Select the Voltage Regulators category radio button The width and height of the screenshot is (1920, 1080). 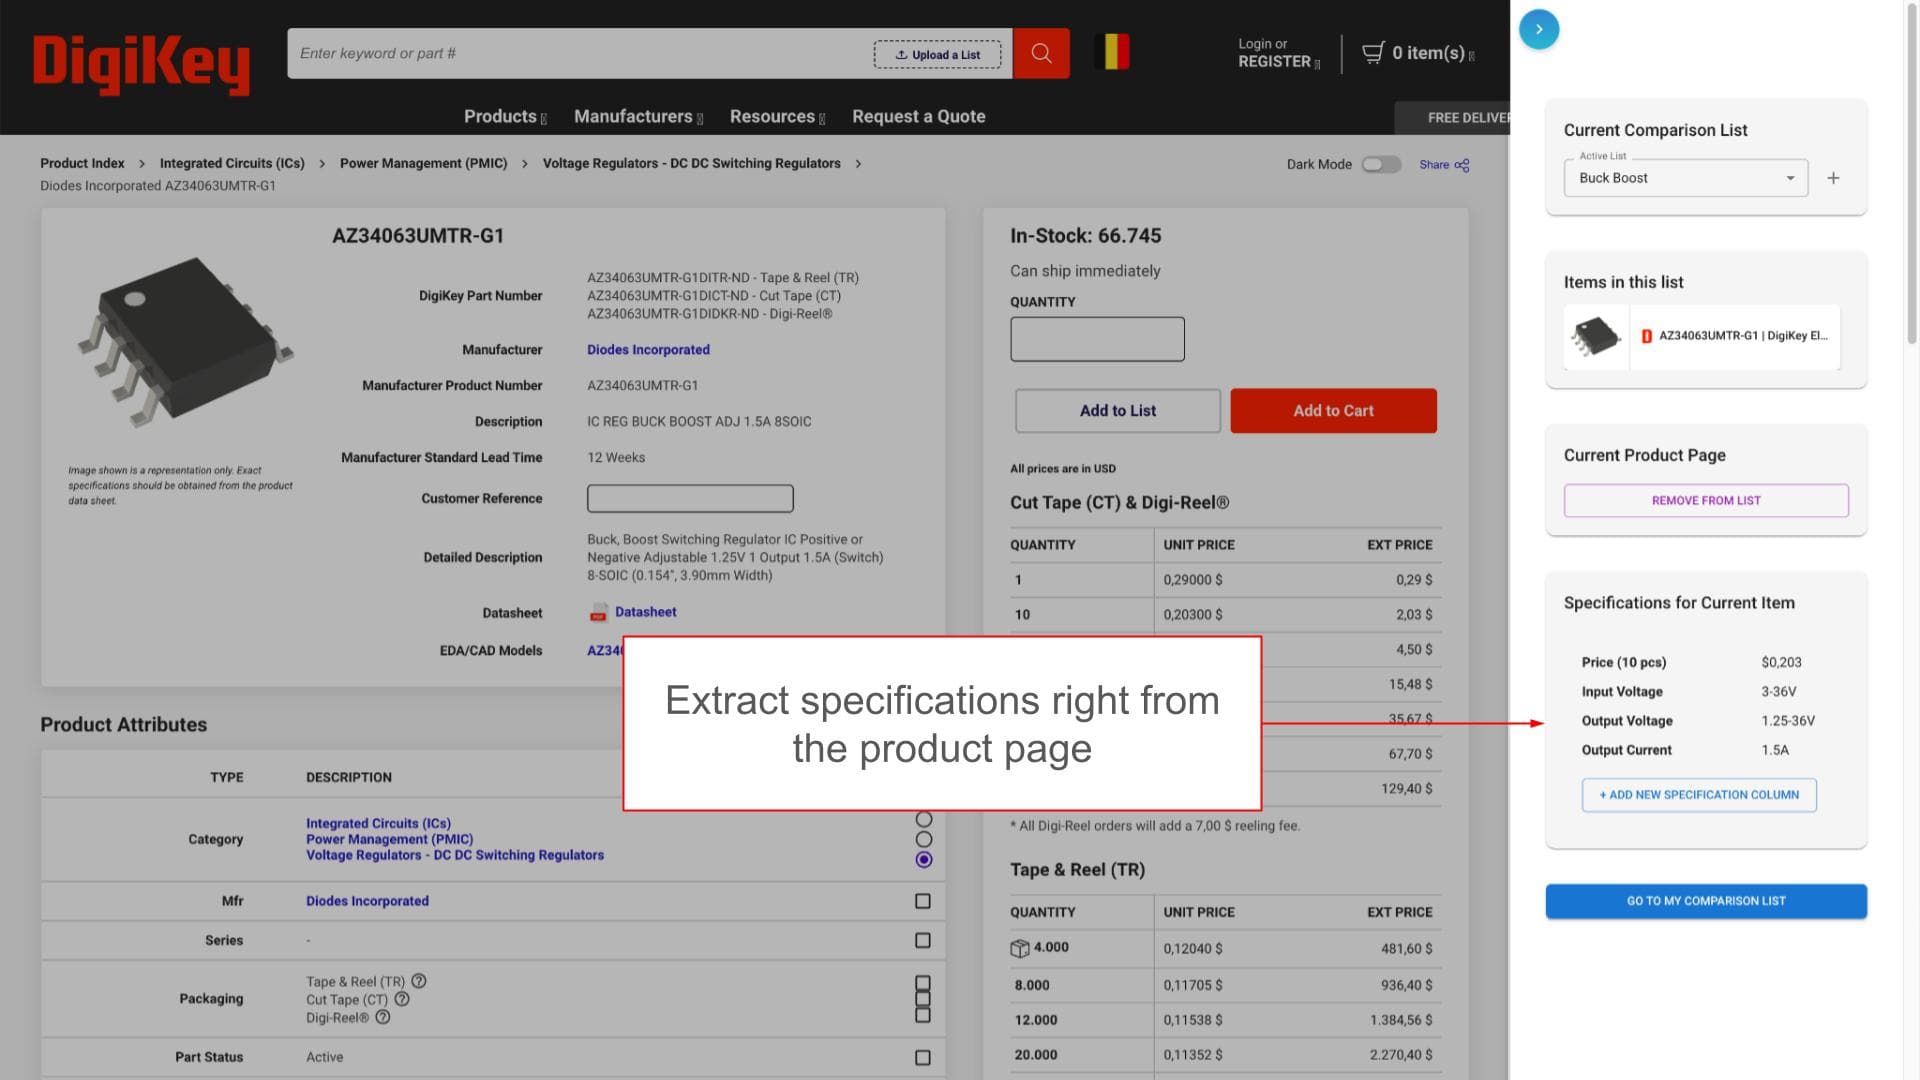924,859
